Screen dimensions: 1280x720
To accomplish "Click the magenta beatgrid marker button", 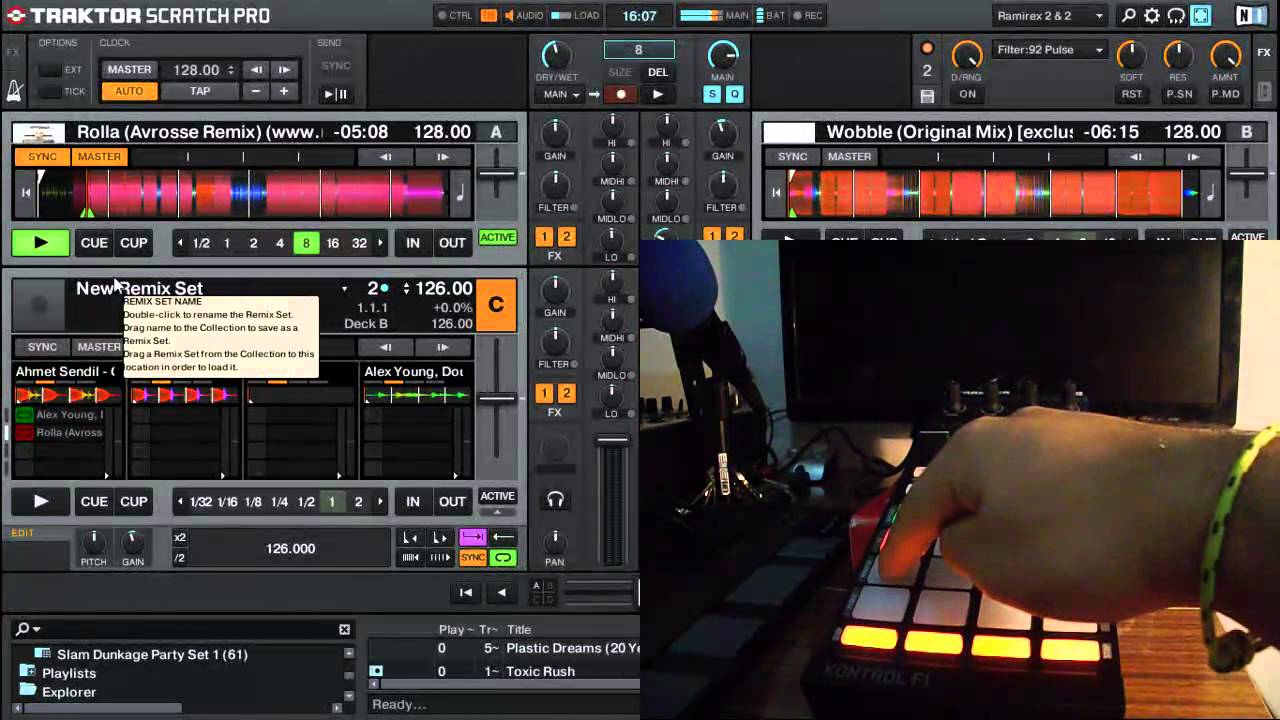I will [472, 538].
